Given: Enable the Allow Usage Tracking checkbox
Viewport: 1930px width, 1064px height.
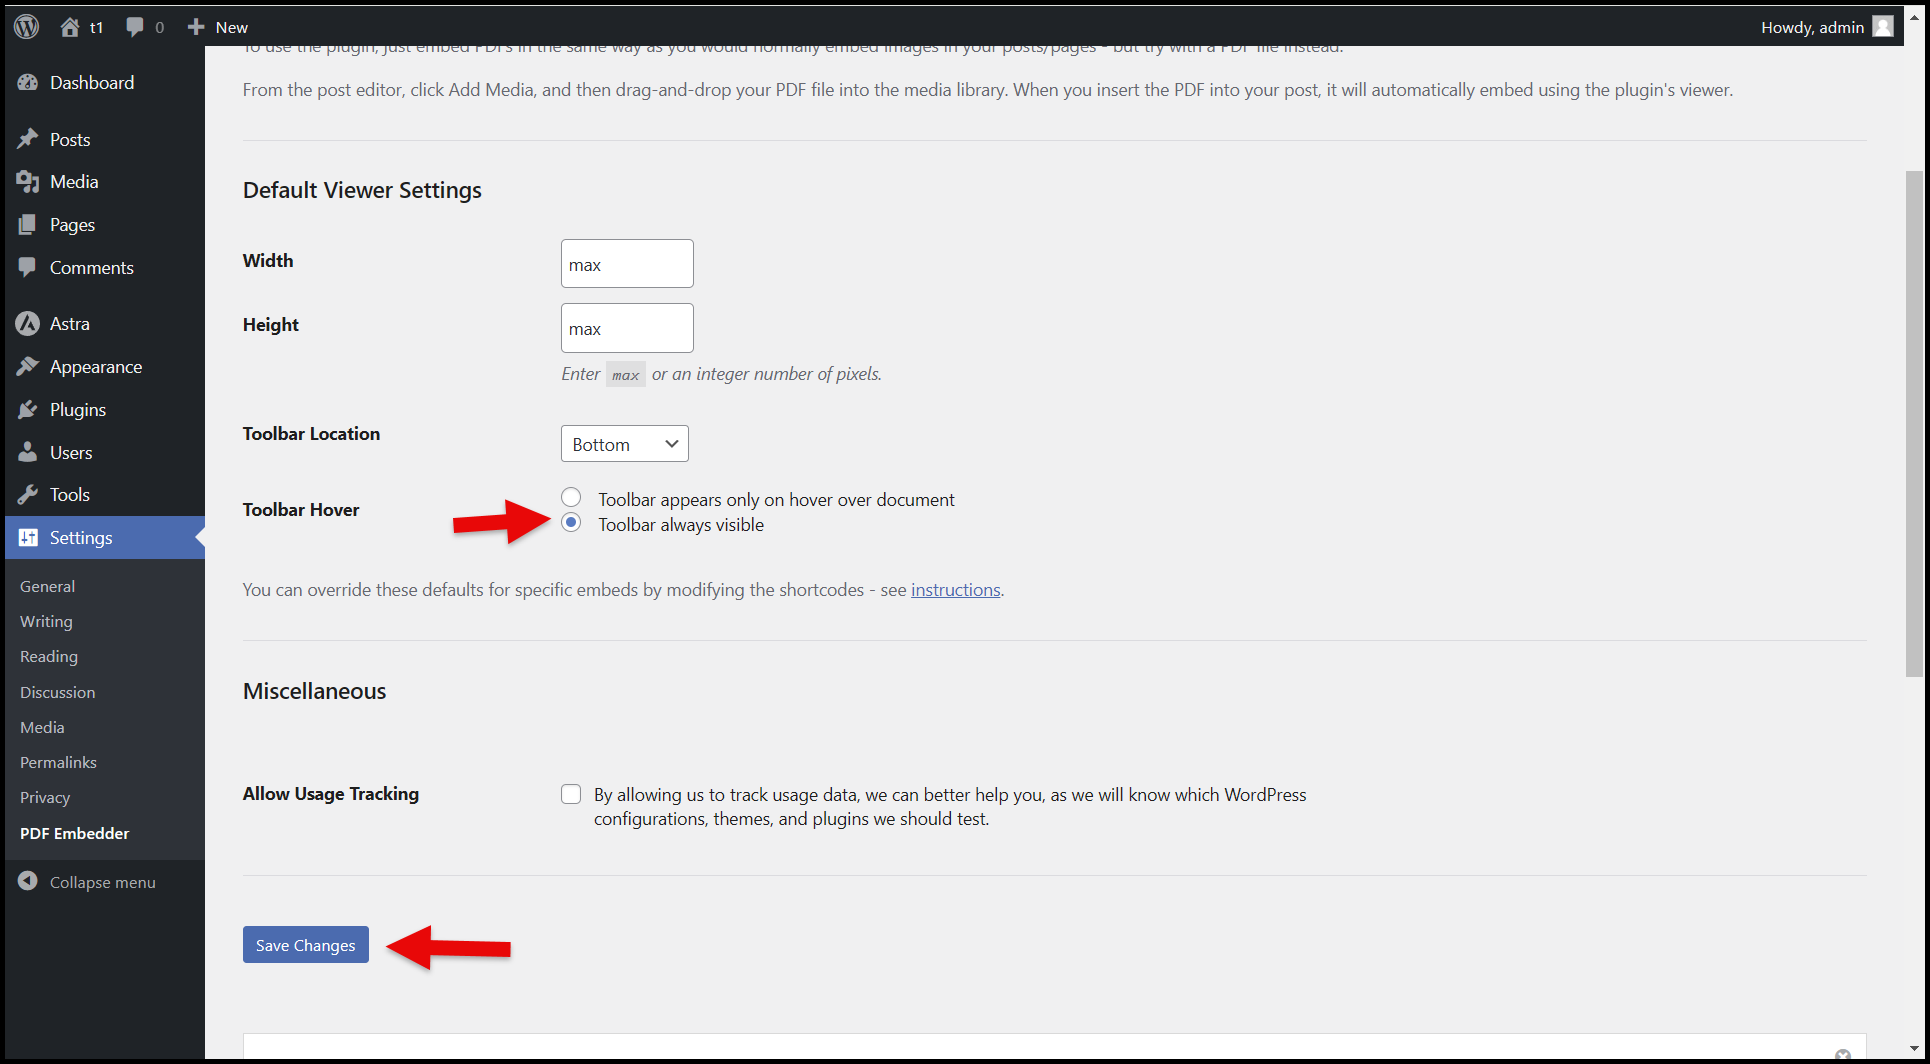Looking at the screenshot, I should point(571,794).
